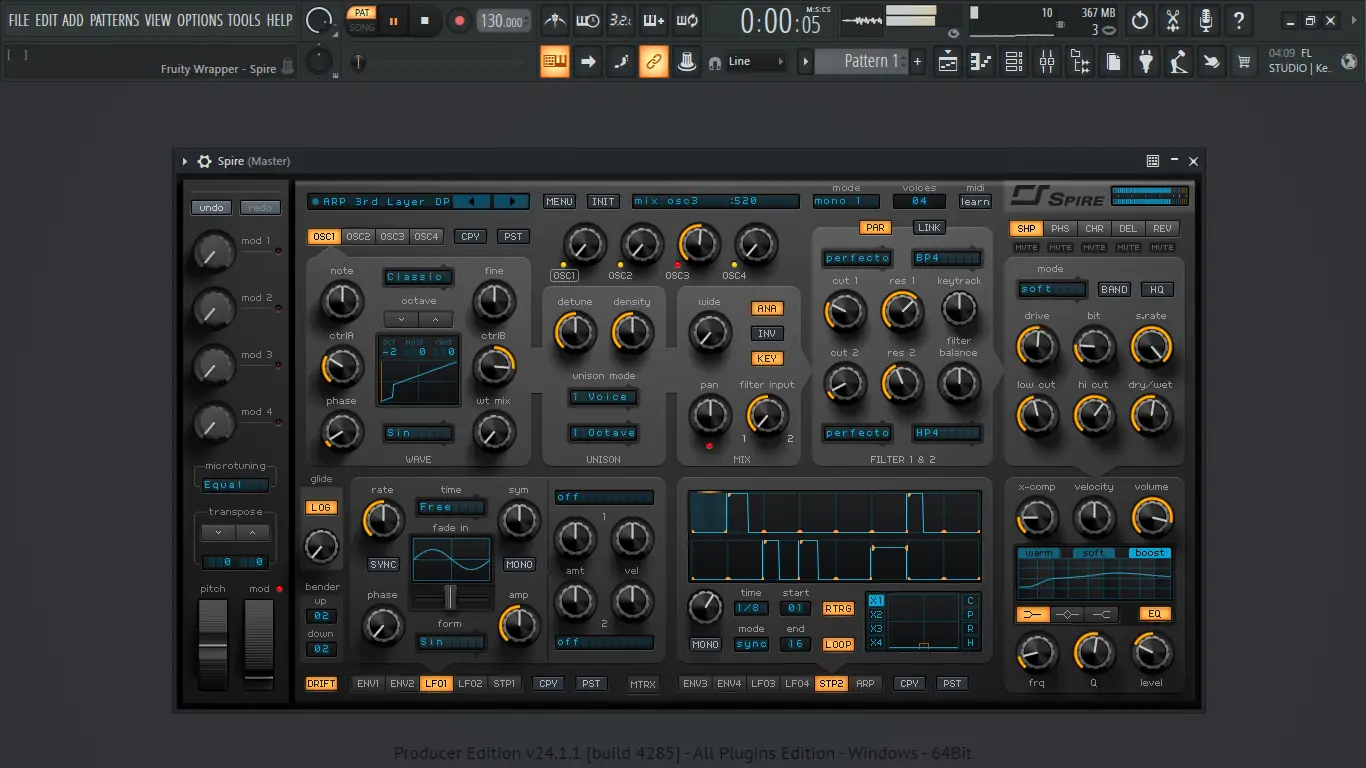
Task: Open the microphone one-click recording icon
Action: click(1206, 20)
